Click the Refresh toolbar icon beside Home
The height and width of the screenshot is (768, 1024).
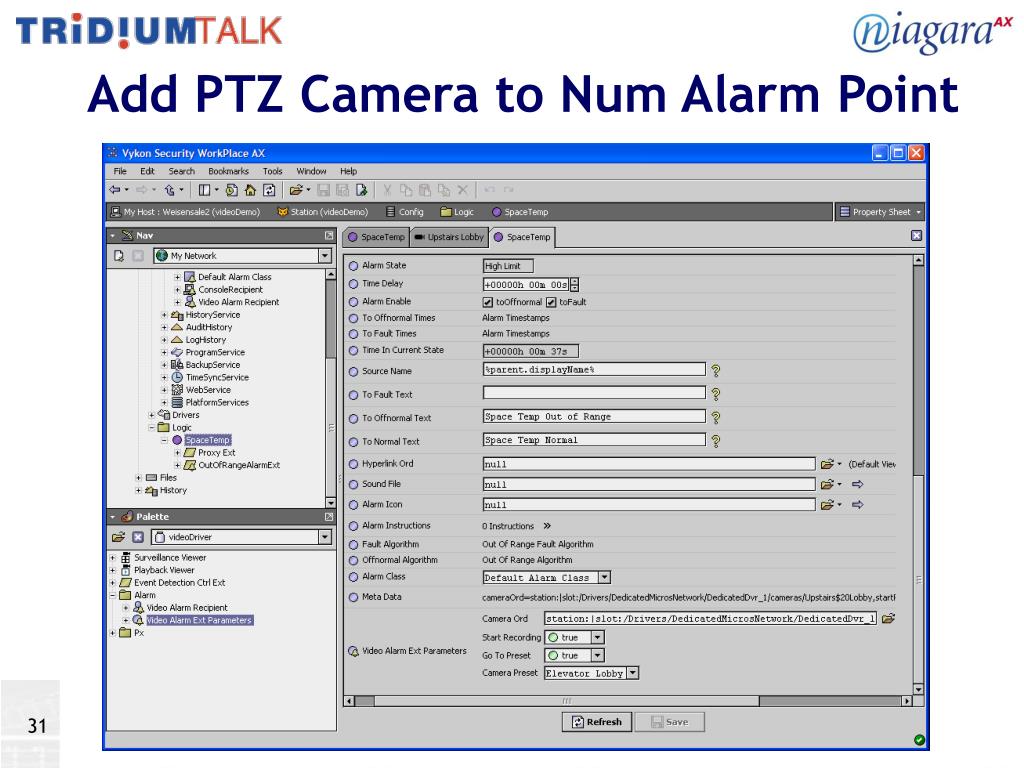(x=269, y=190)
